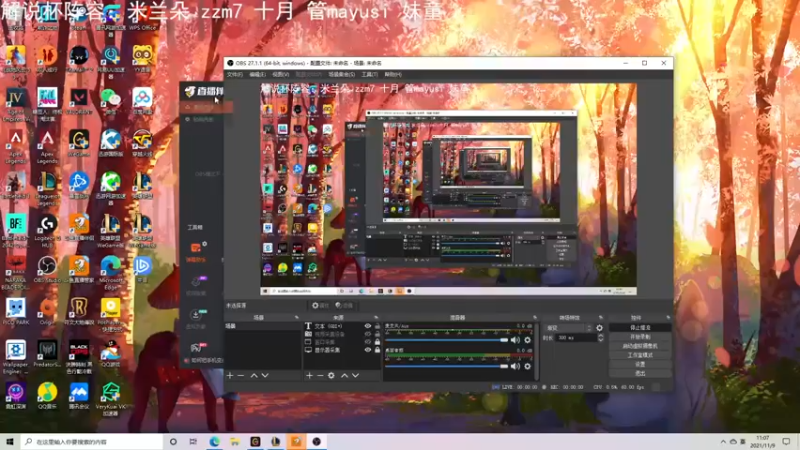
Task: Toggle visibility of the 显示器采集 source
Action: (x=367, y=350)
